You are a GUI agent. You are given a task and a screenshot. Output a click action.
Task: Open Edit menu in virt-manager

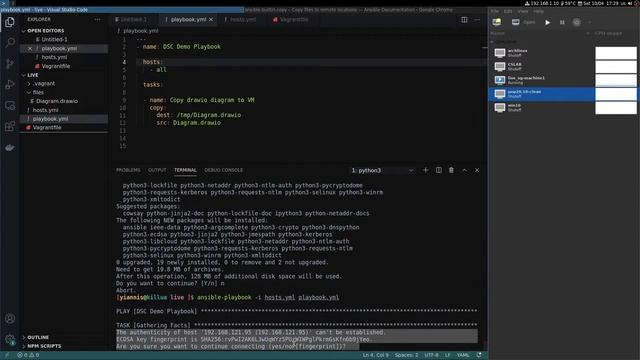tap(508, 11)
